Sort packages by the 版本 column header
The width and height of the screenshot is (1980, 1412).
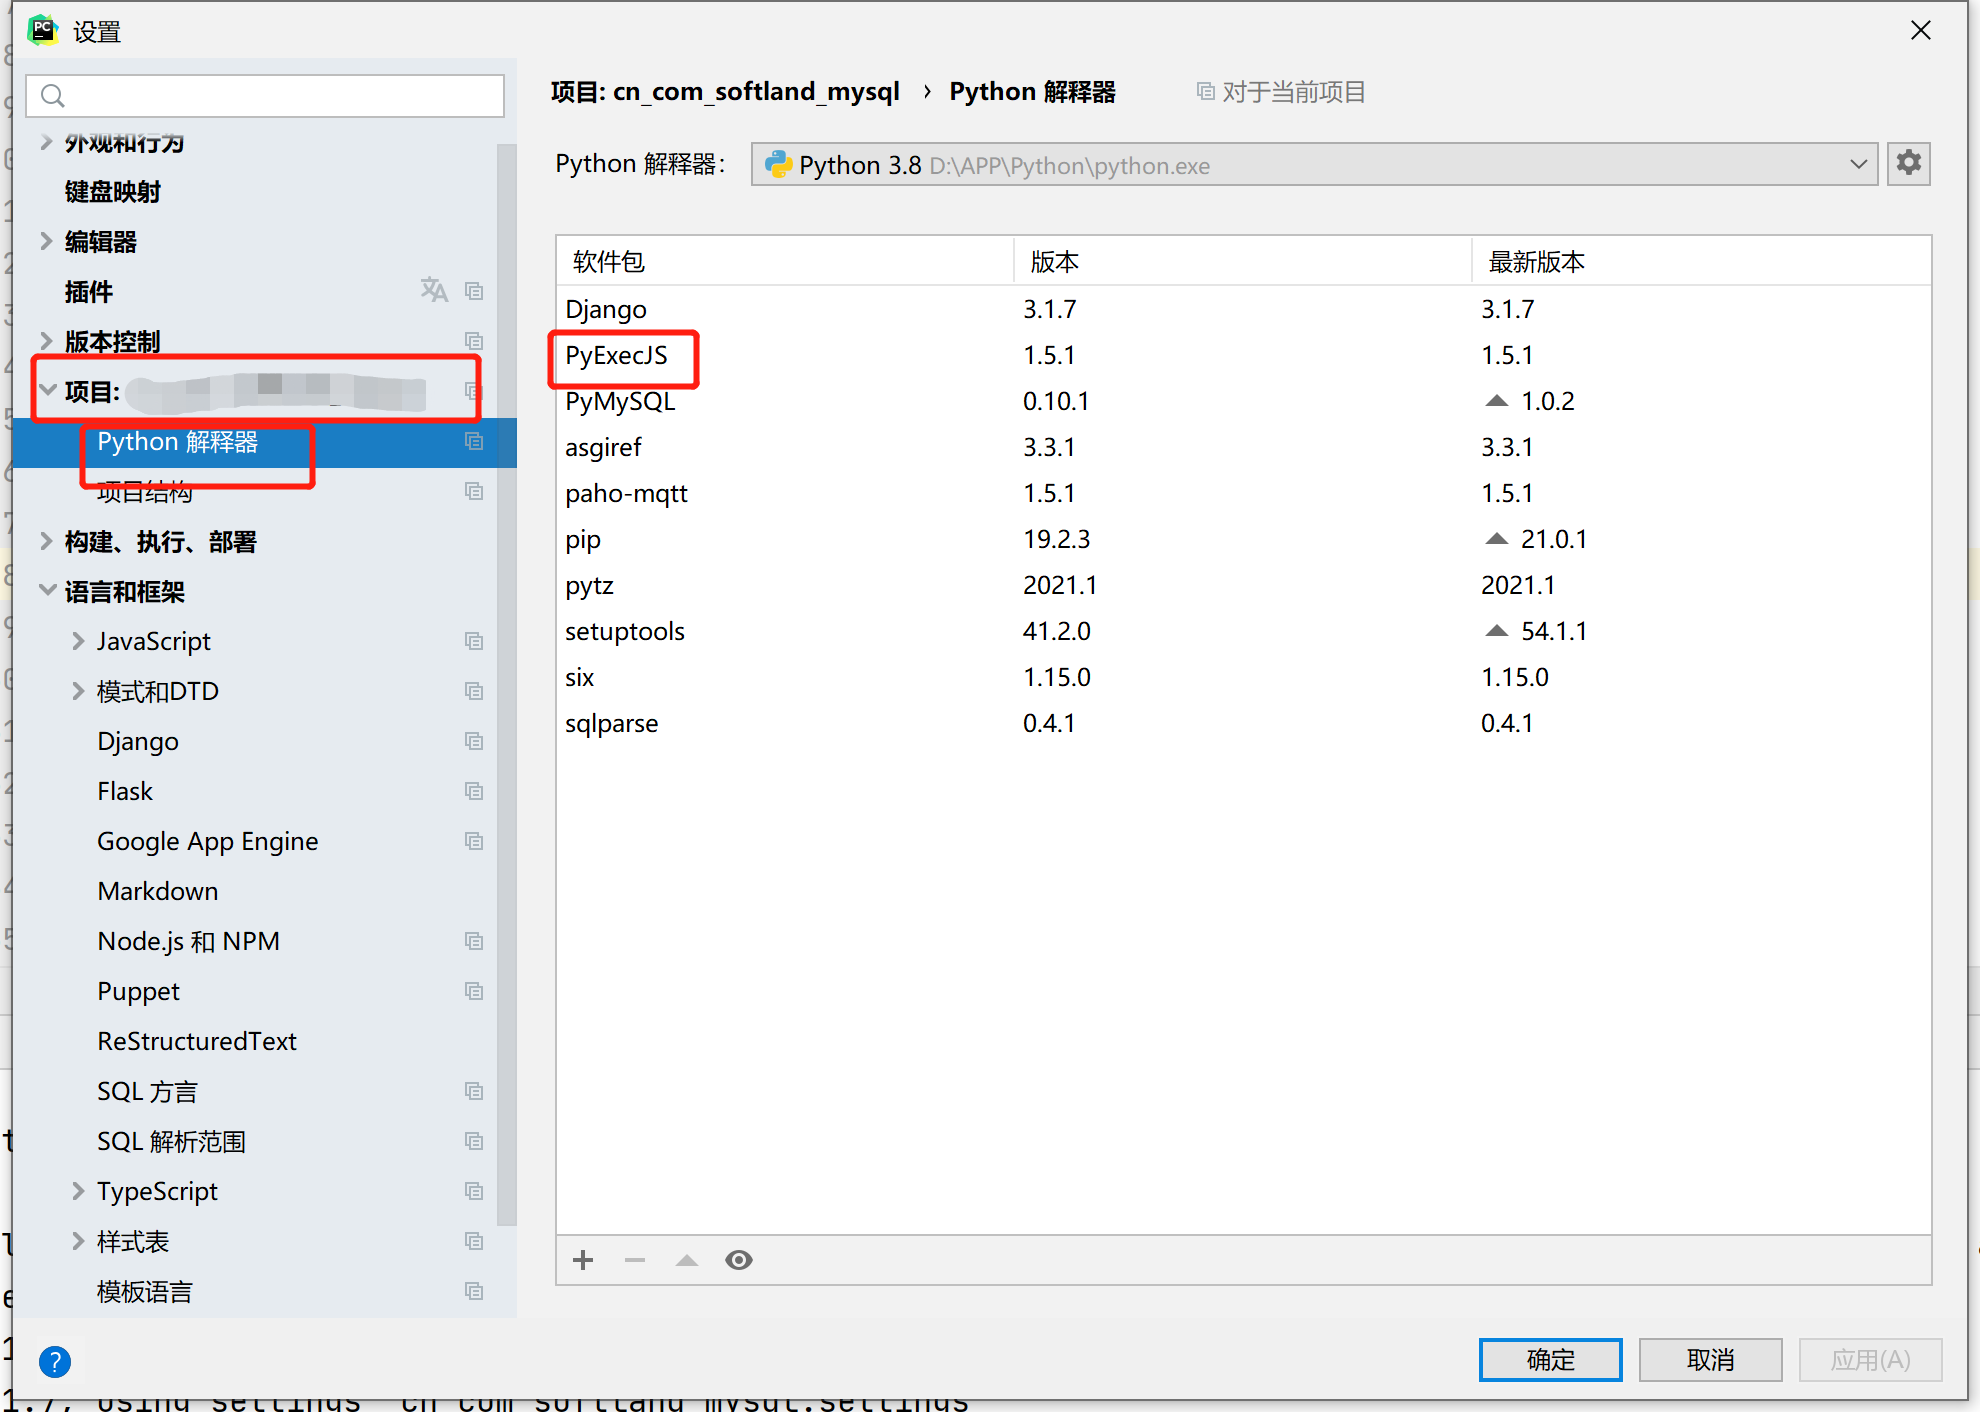pos(1054,261)
